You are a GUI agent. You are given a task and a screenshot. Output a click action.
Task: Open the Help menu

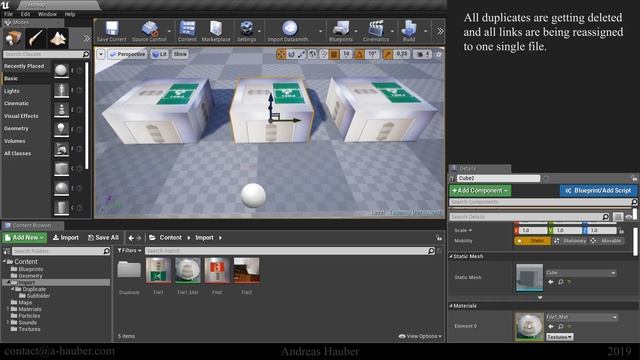[x=70, y=14]
